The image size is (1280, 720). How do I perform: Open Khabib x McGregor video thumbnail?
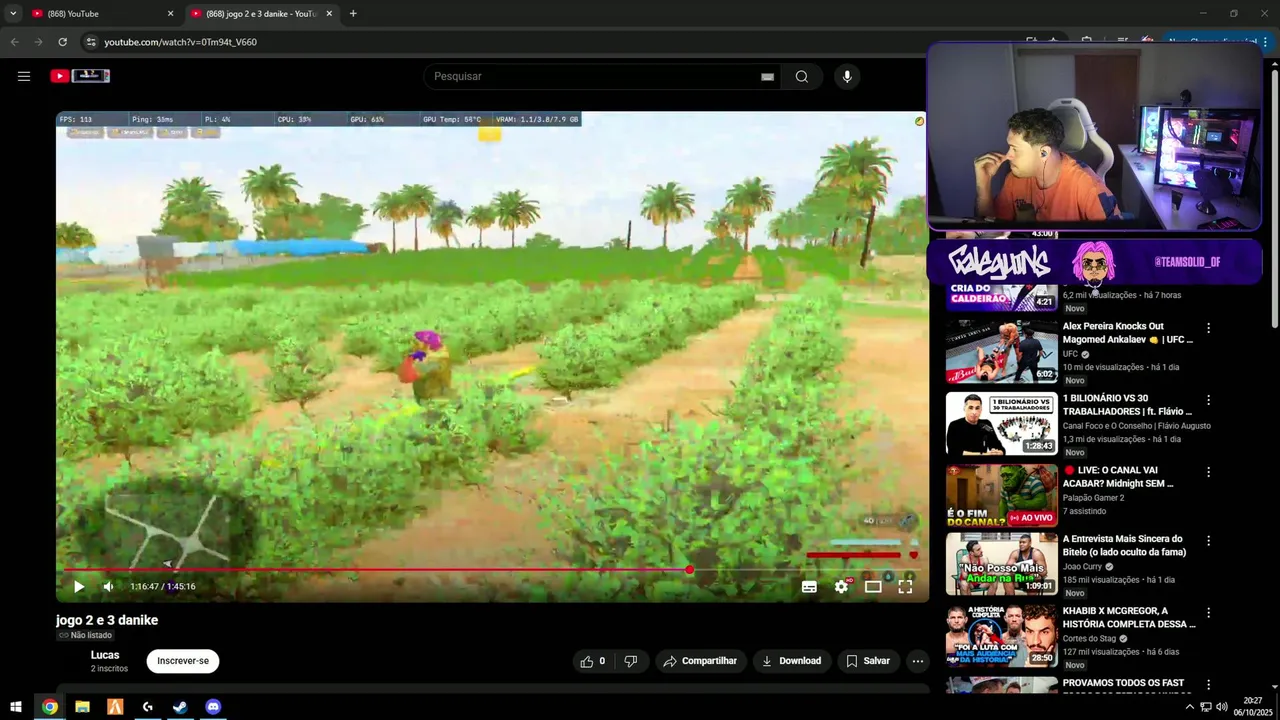coord(1001,636)
